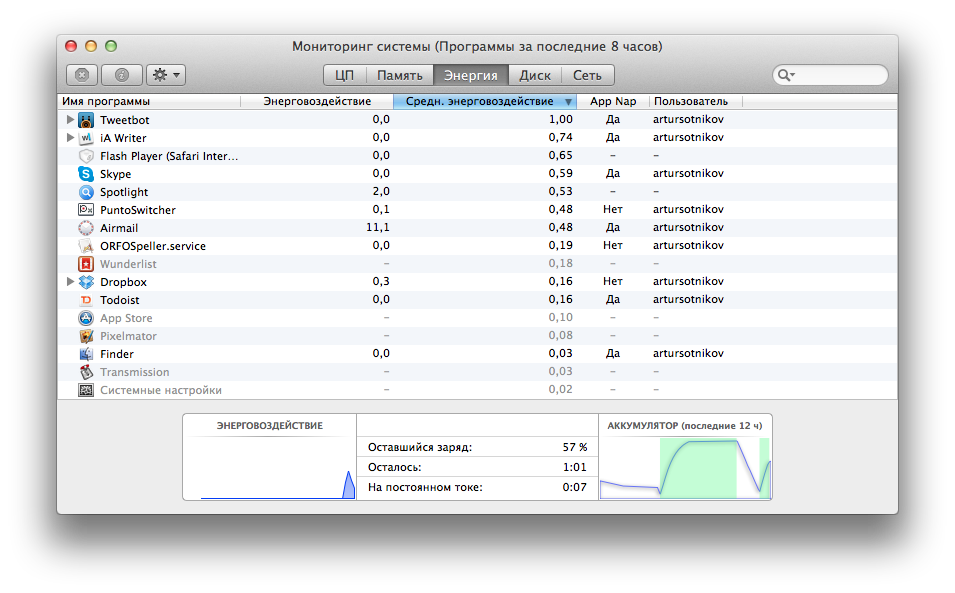Click the process info button
The width and height of the screenshot is (955, 593).
[x=122, y=75]
